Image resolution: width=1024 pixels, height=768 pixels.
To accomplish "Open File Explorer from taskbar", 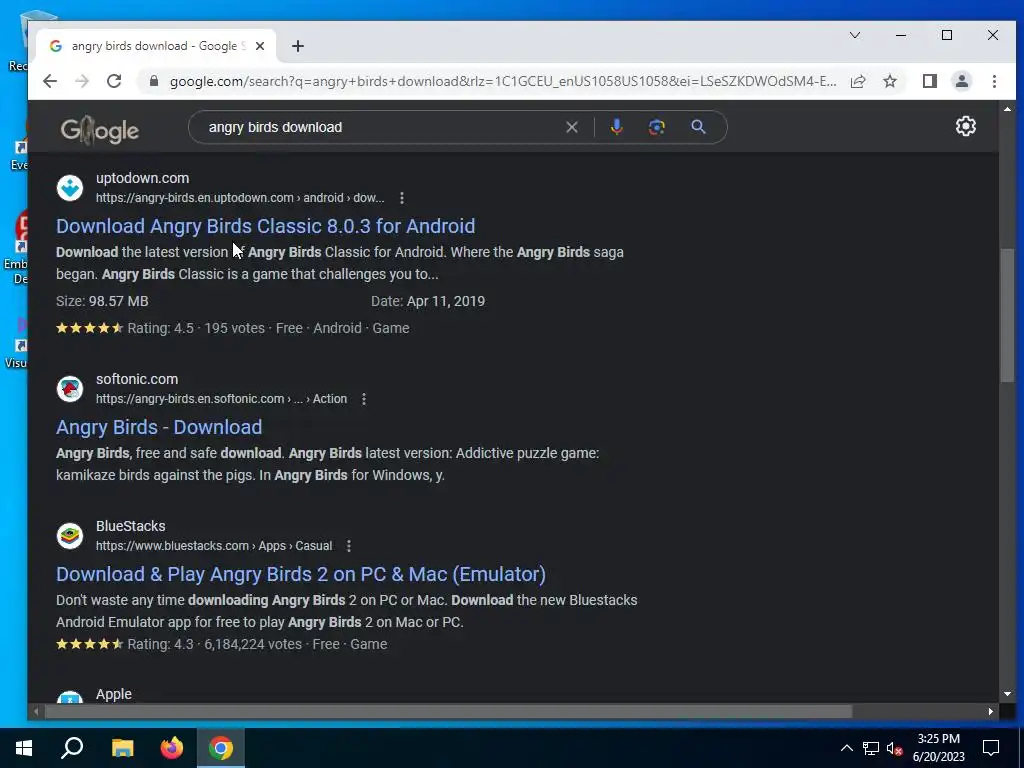I will [x=122, y=748].
